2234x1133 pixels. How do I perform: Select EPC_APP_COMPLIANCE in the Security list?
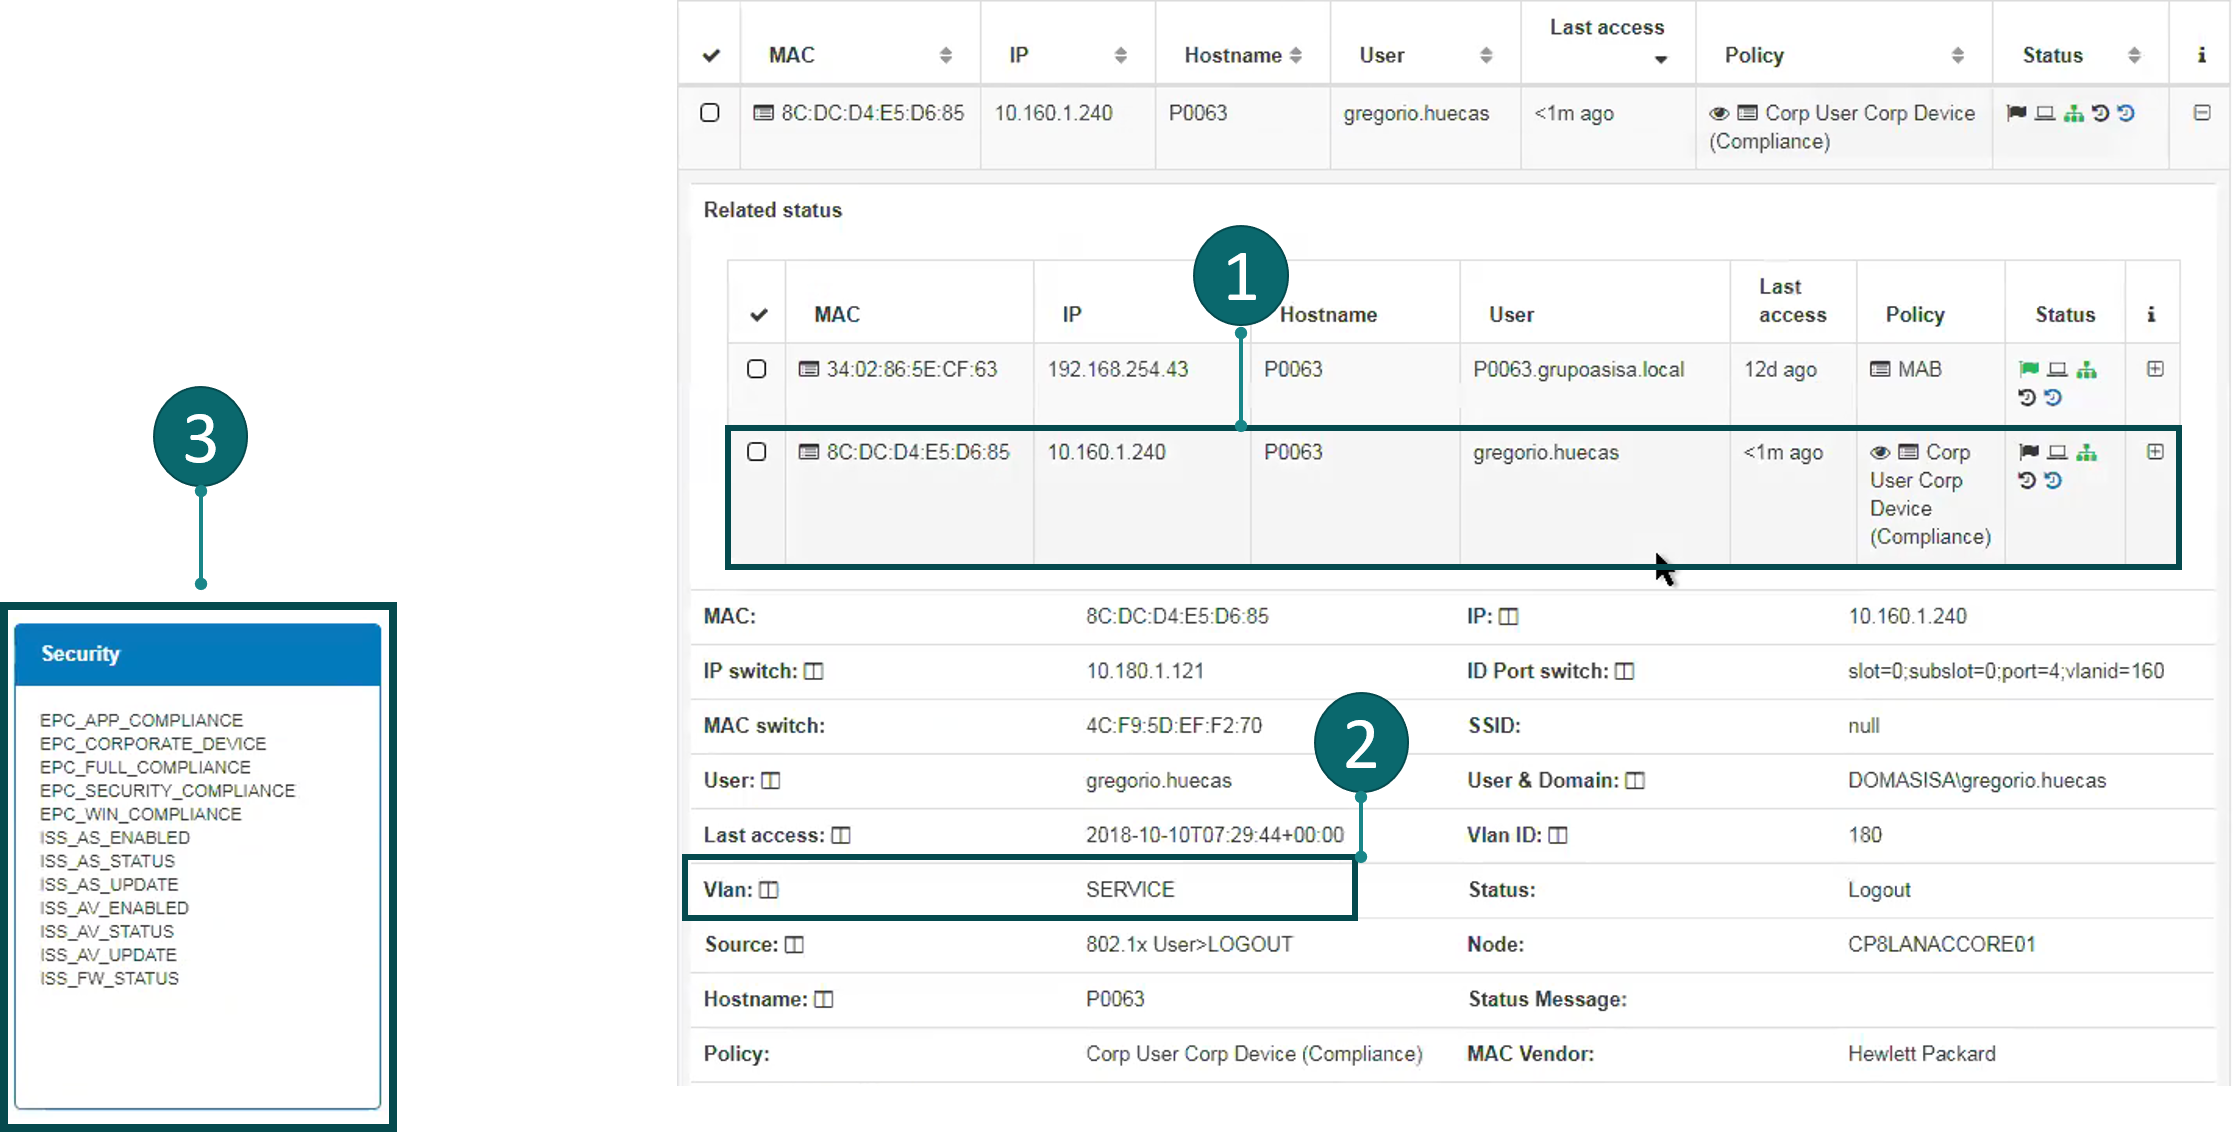[x=141, y=721]
